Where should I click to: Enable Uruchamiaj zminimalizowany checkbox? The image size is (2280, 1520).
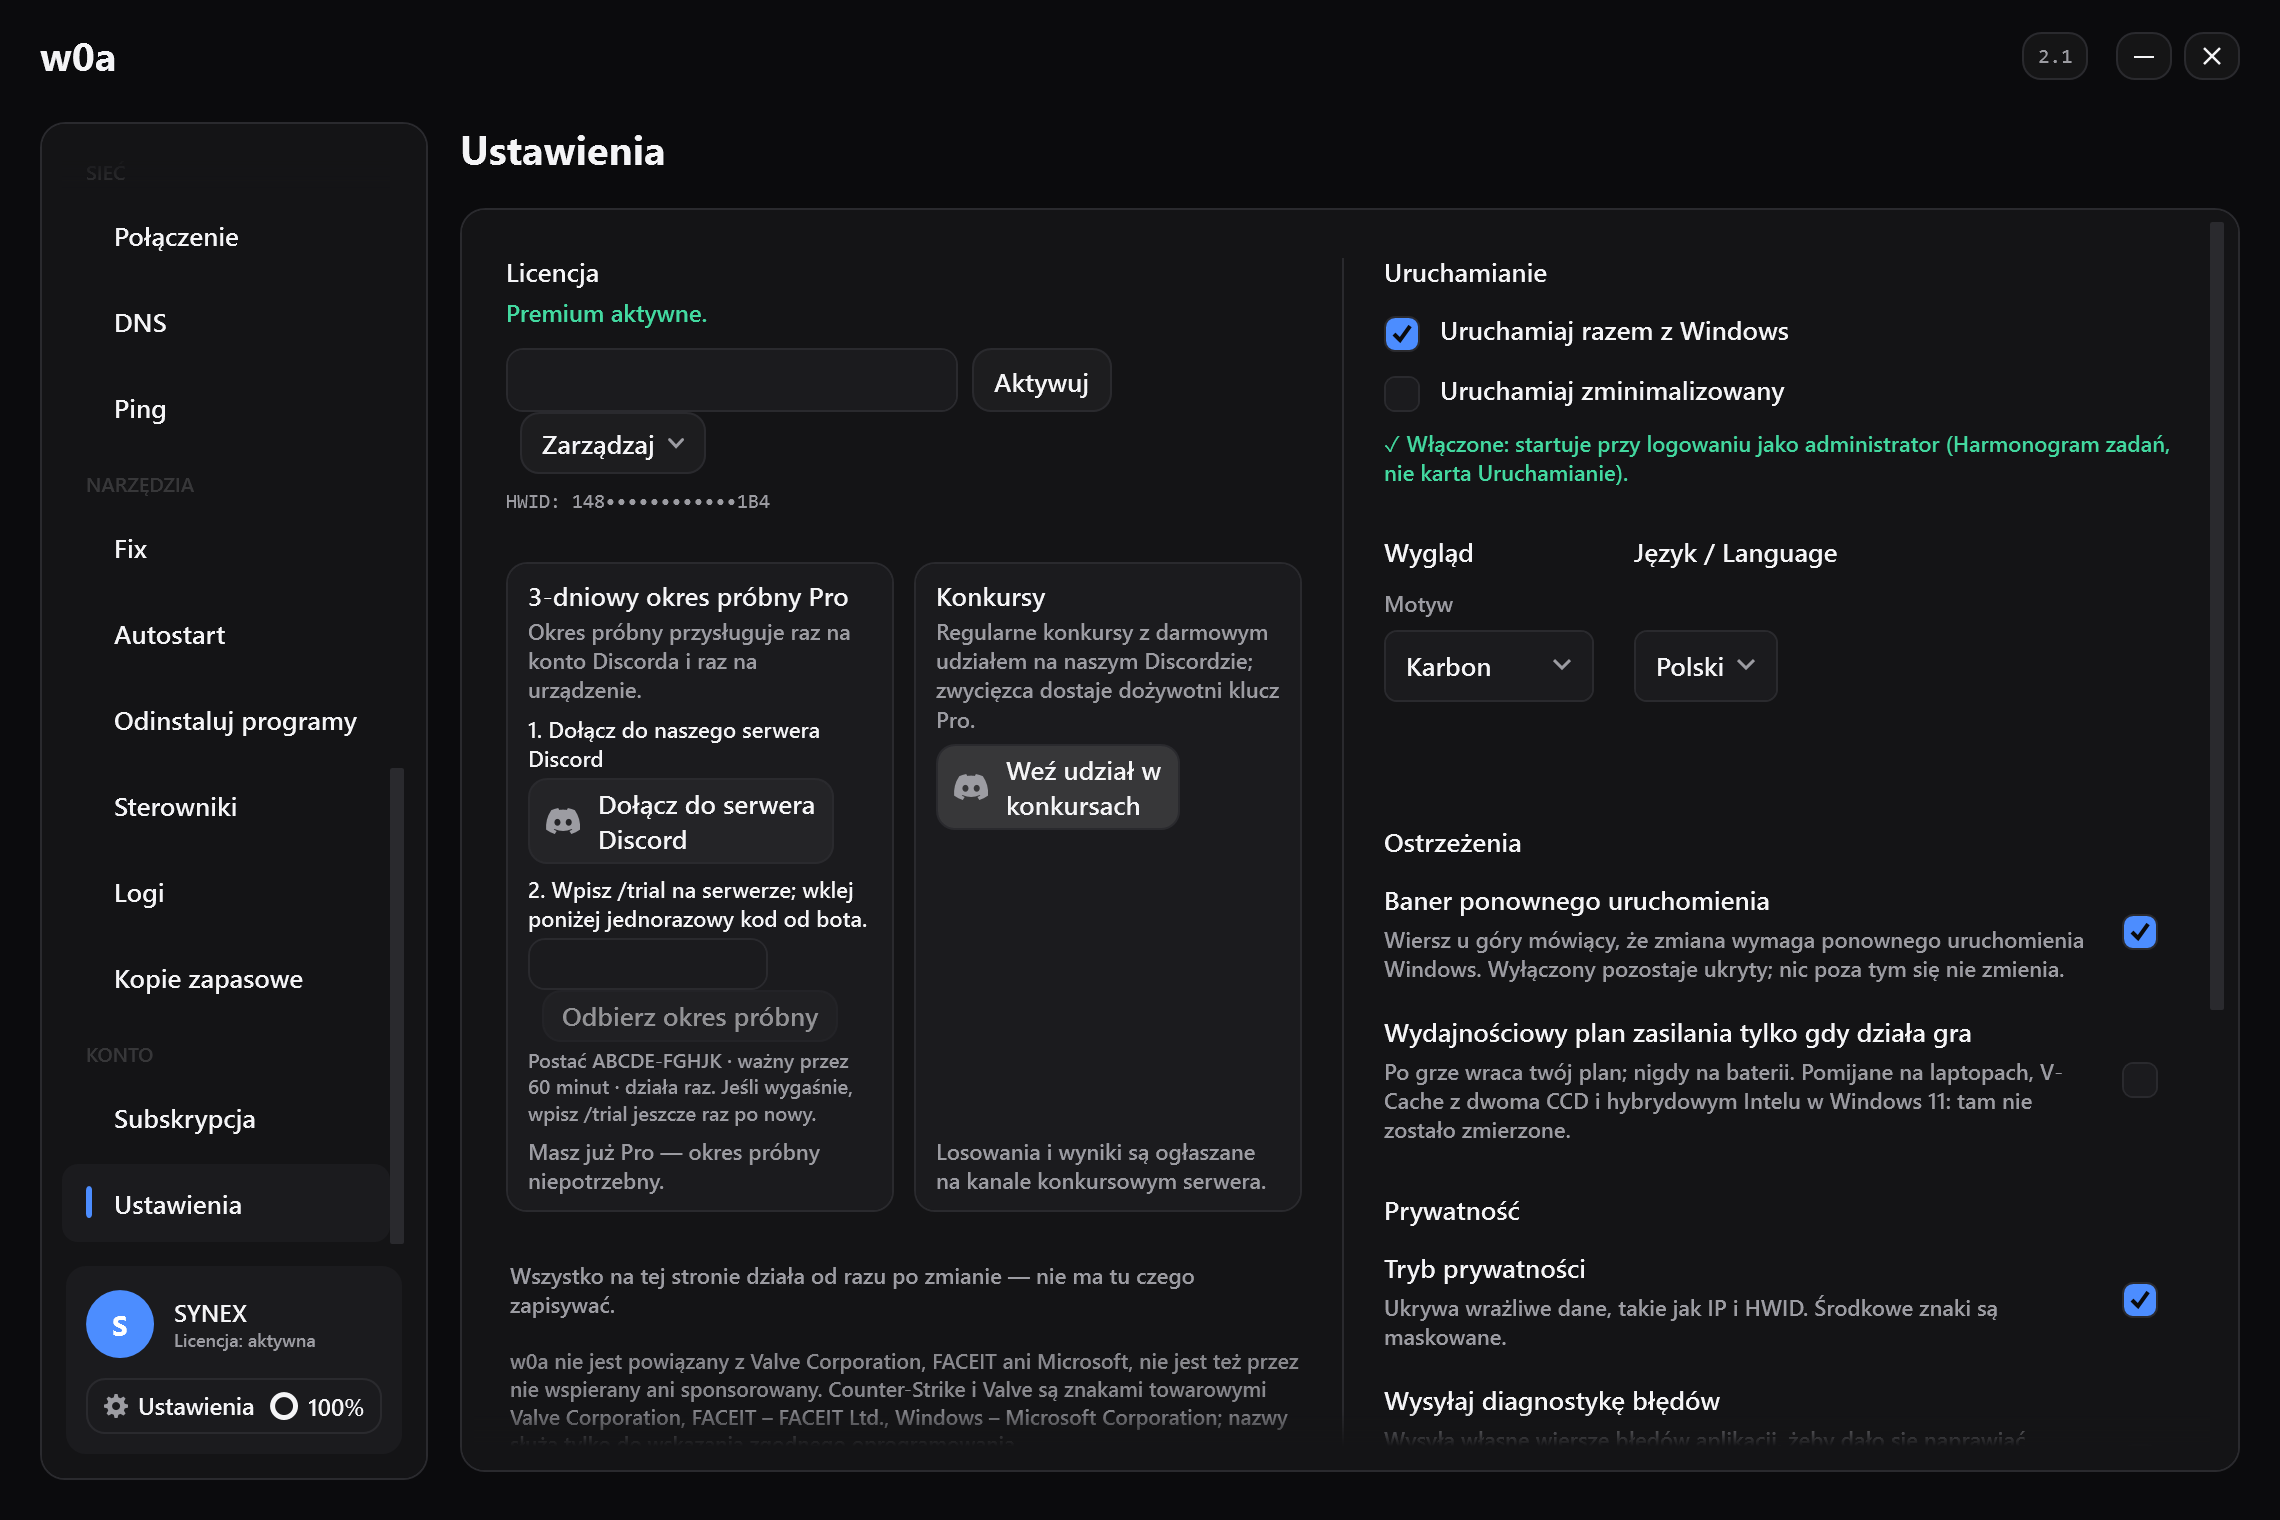pyautogui.click(x=1402, y=393)
